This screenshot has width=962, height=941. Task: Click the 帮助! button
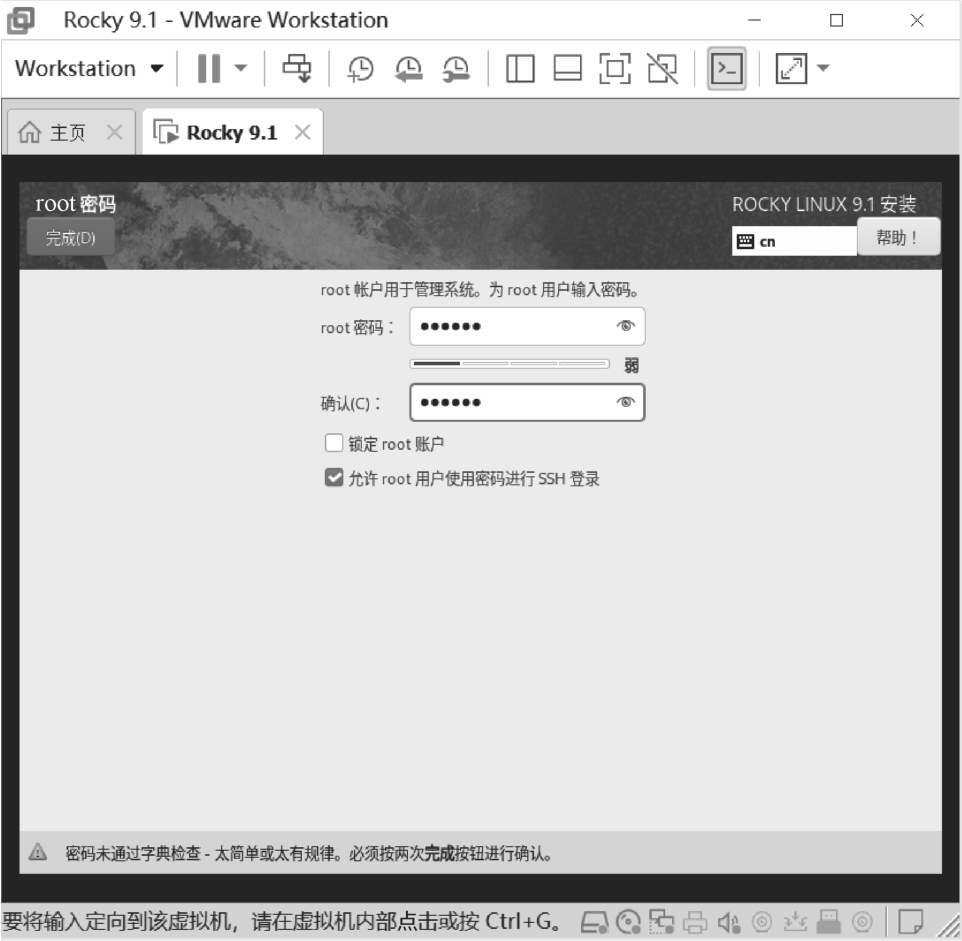[898, 237]
